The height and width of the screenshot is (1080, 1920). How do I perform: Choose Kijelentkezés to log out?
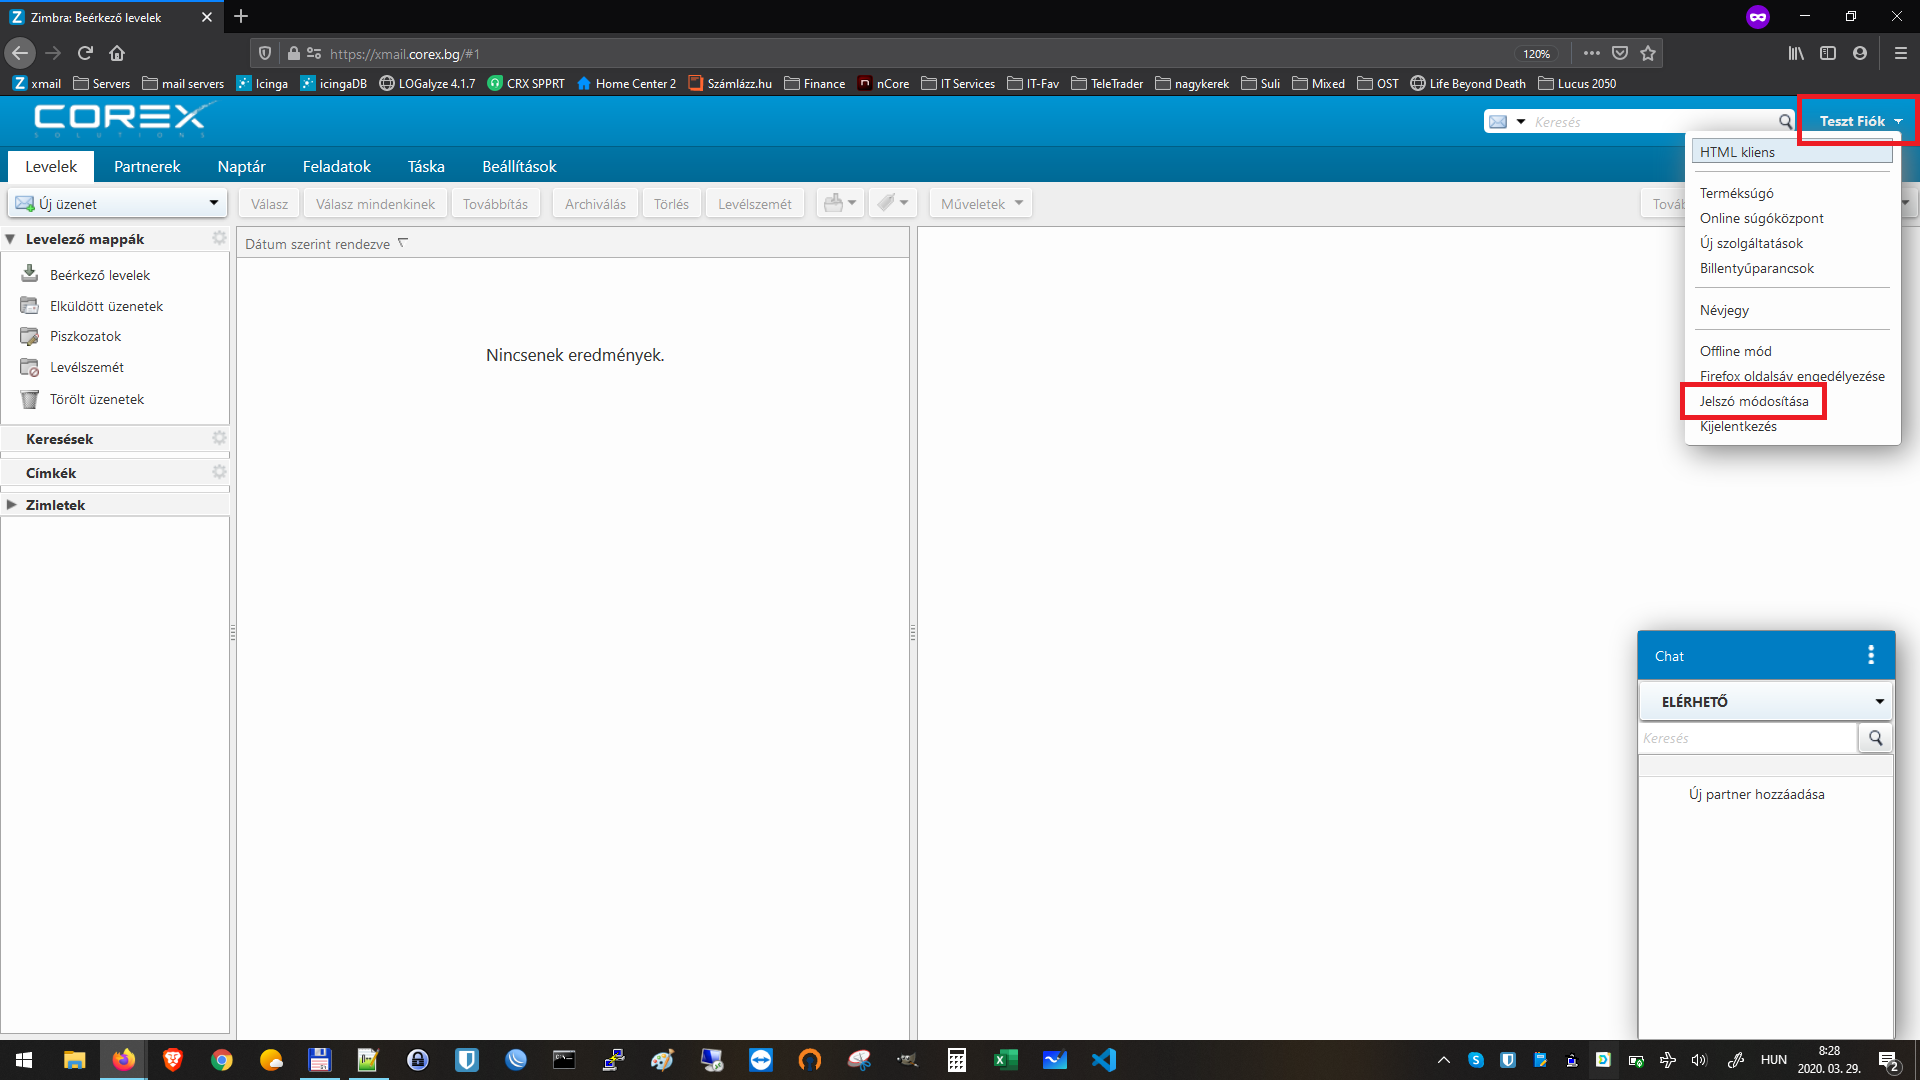coord(1737,426)
